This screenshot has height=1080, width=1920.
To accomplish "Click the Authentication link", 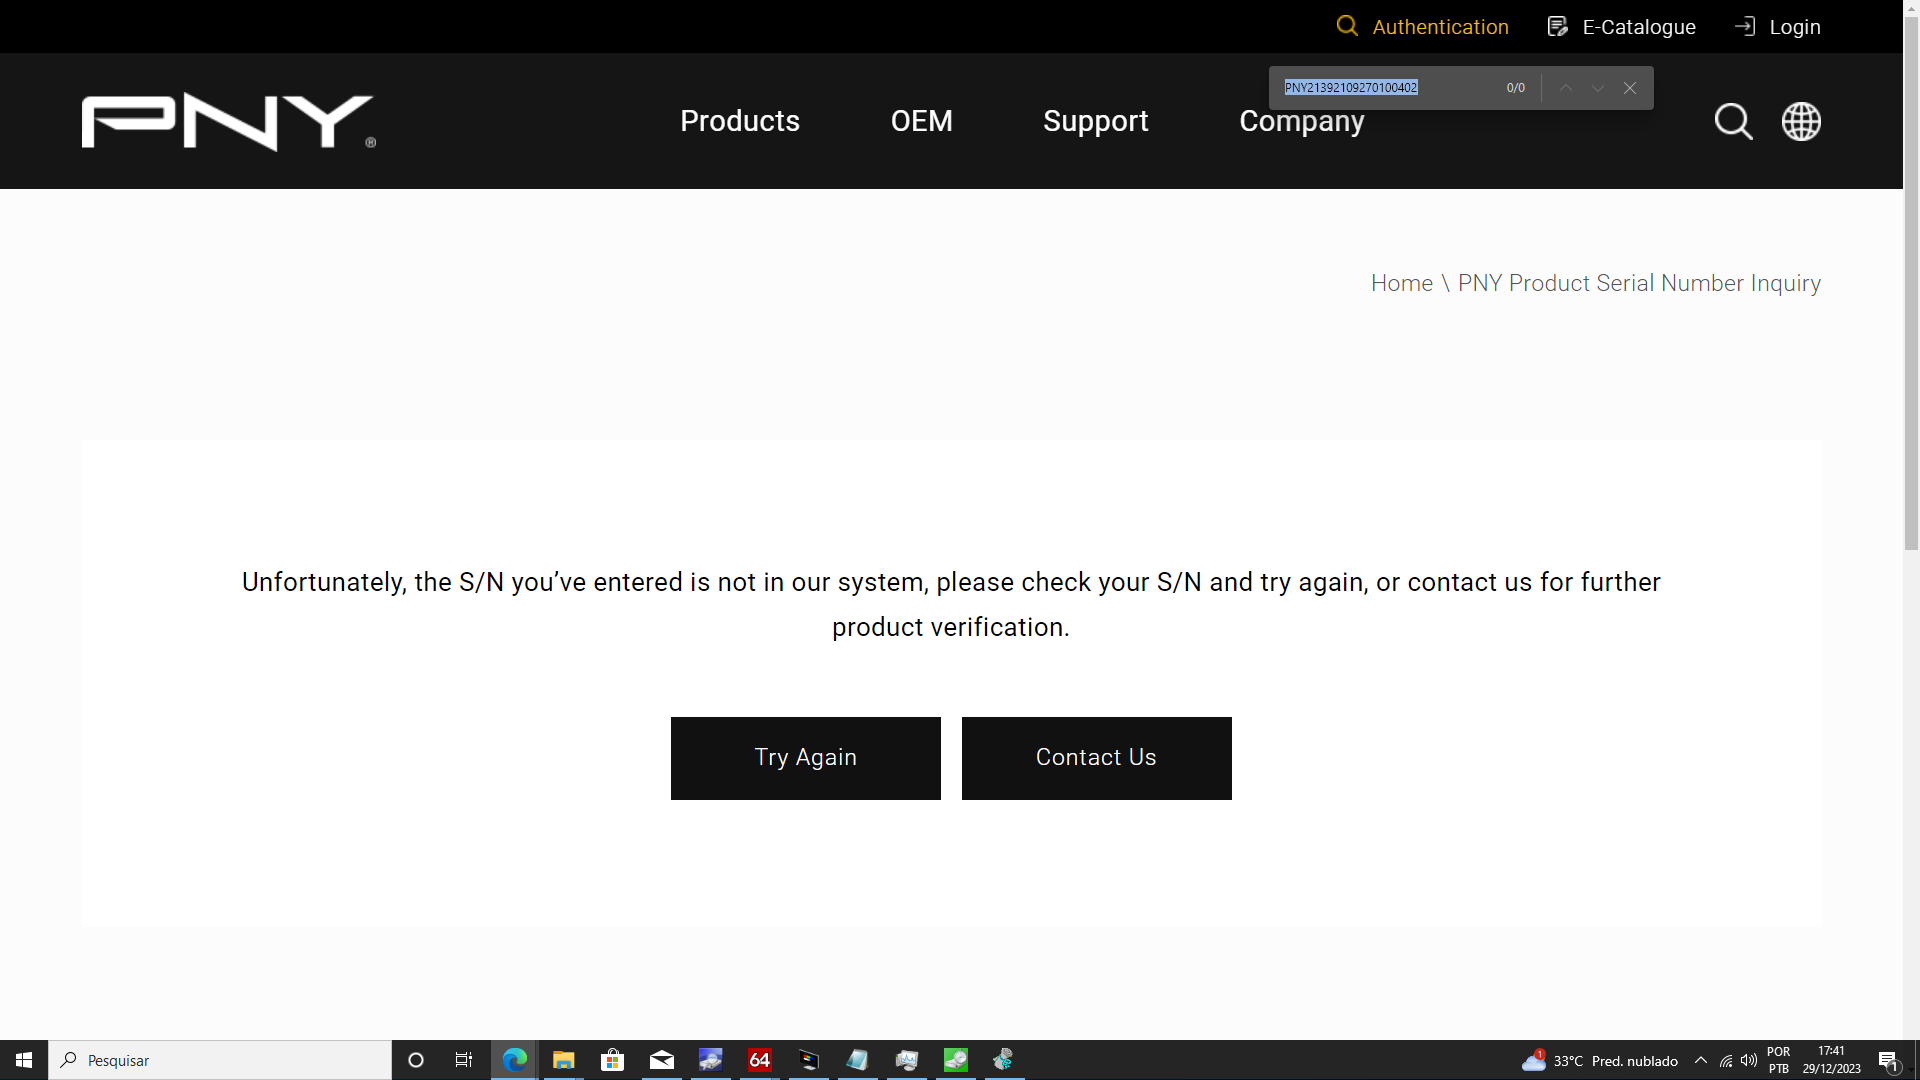I will 1440,27.
